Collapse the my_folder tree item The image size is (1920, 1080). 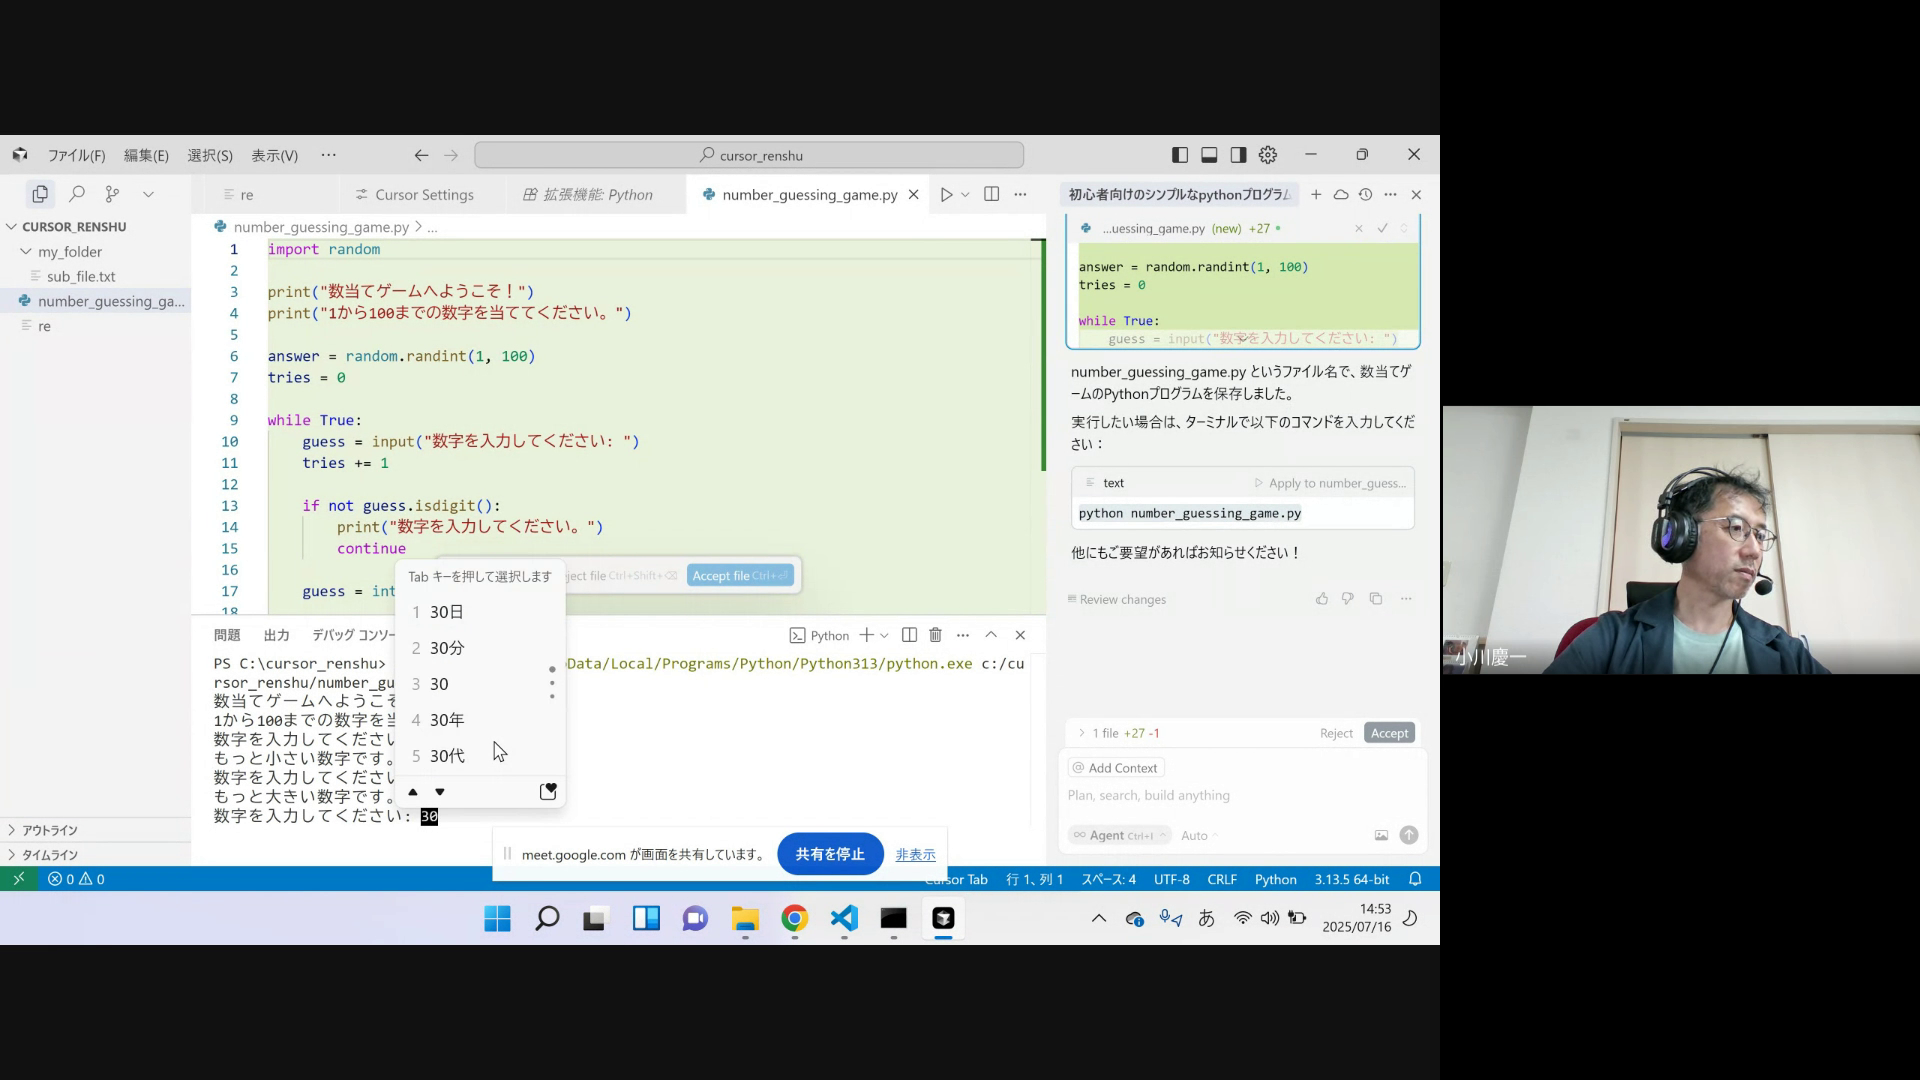point(27,252)
